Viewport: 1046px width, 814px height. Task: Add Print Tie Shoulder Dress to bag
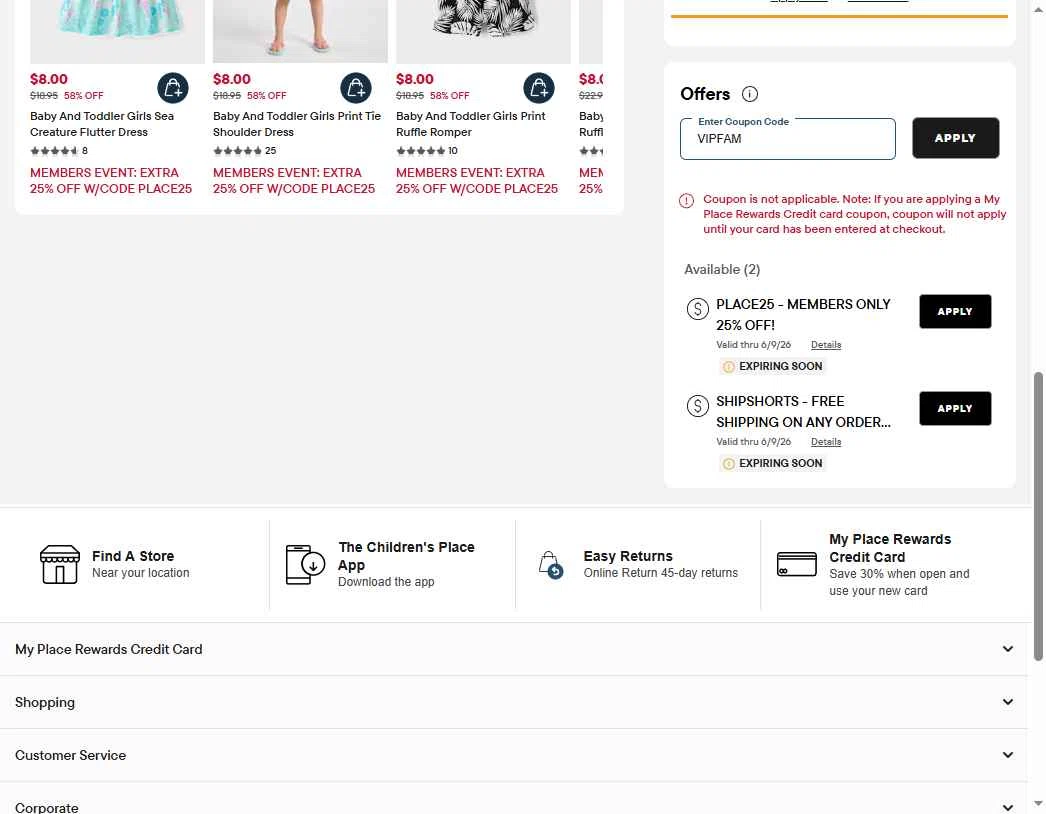coord(356,88)
